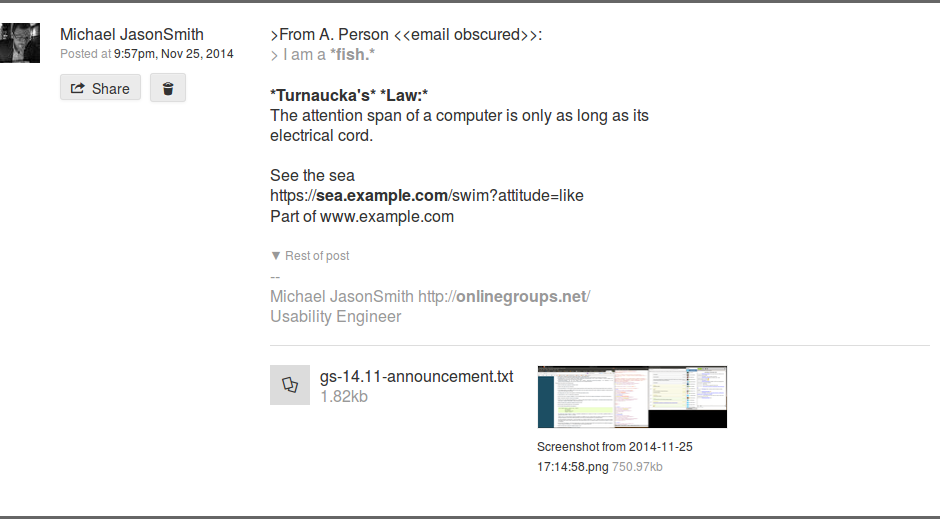Collapse the Rest of post triangle
The image size is (940, 519).
click(276, 255)
